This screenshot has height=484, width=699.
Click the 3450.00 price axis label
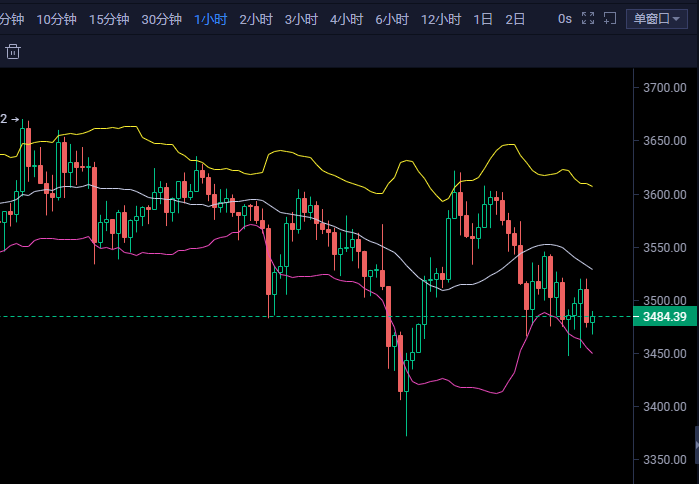coord(665,353)
